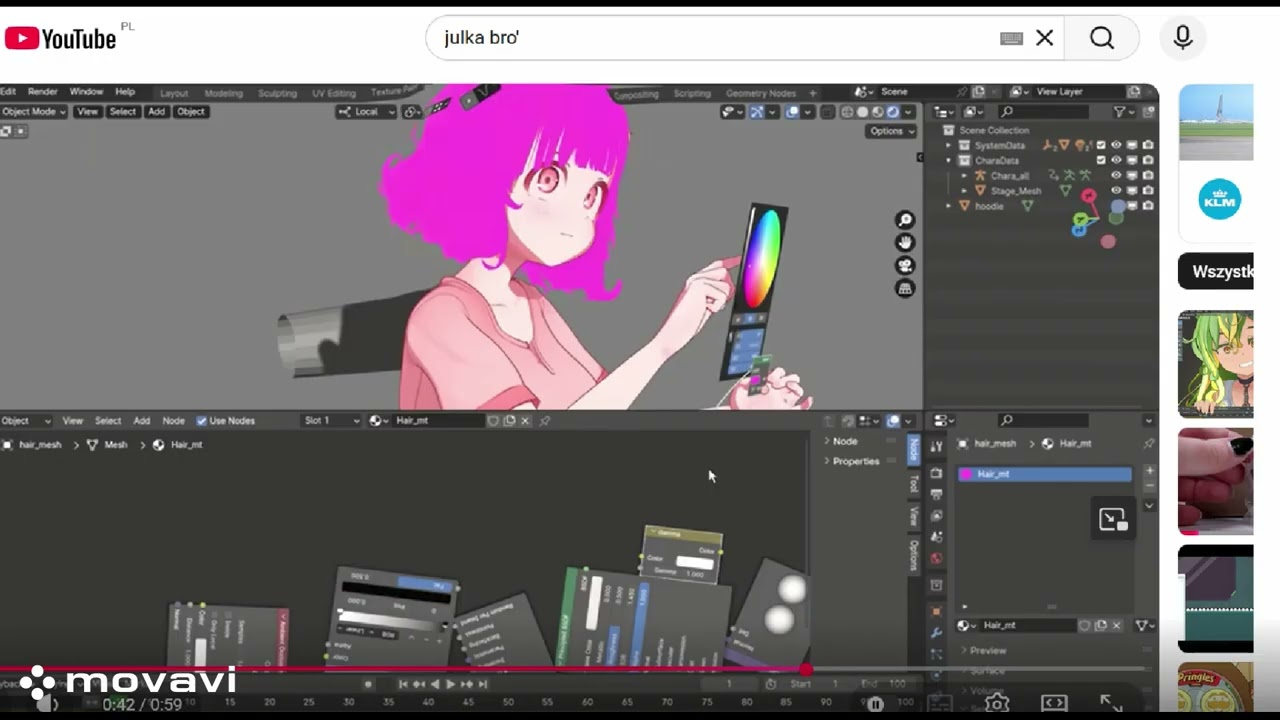Open the on-screen keyboard in search box

[1011, 38]
